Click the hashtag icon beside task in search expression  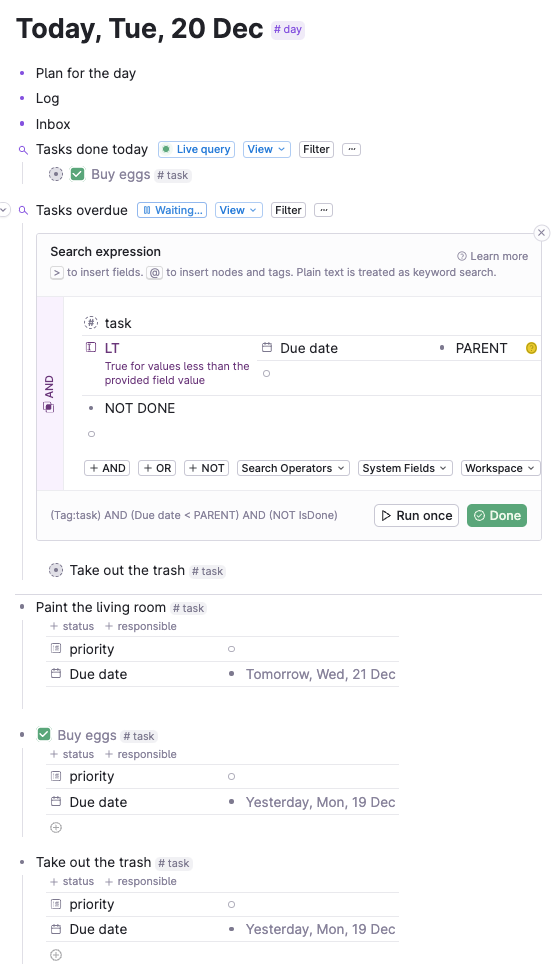pos(91,323)
